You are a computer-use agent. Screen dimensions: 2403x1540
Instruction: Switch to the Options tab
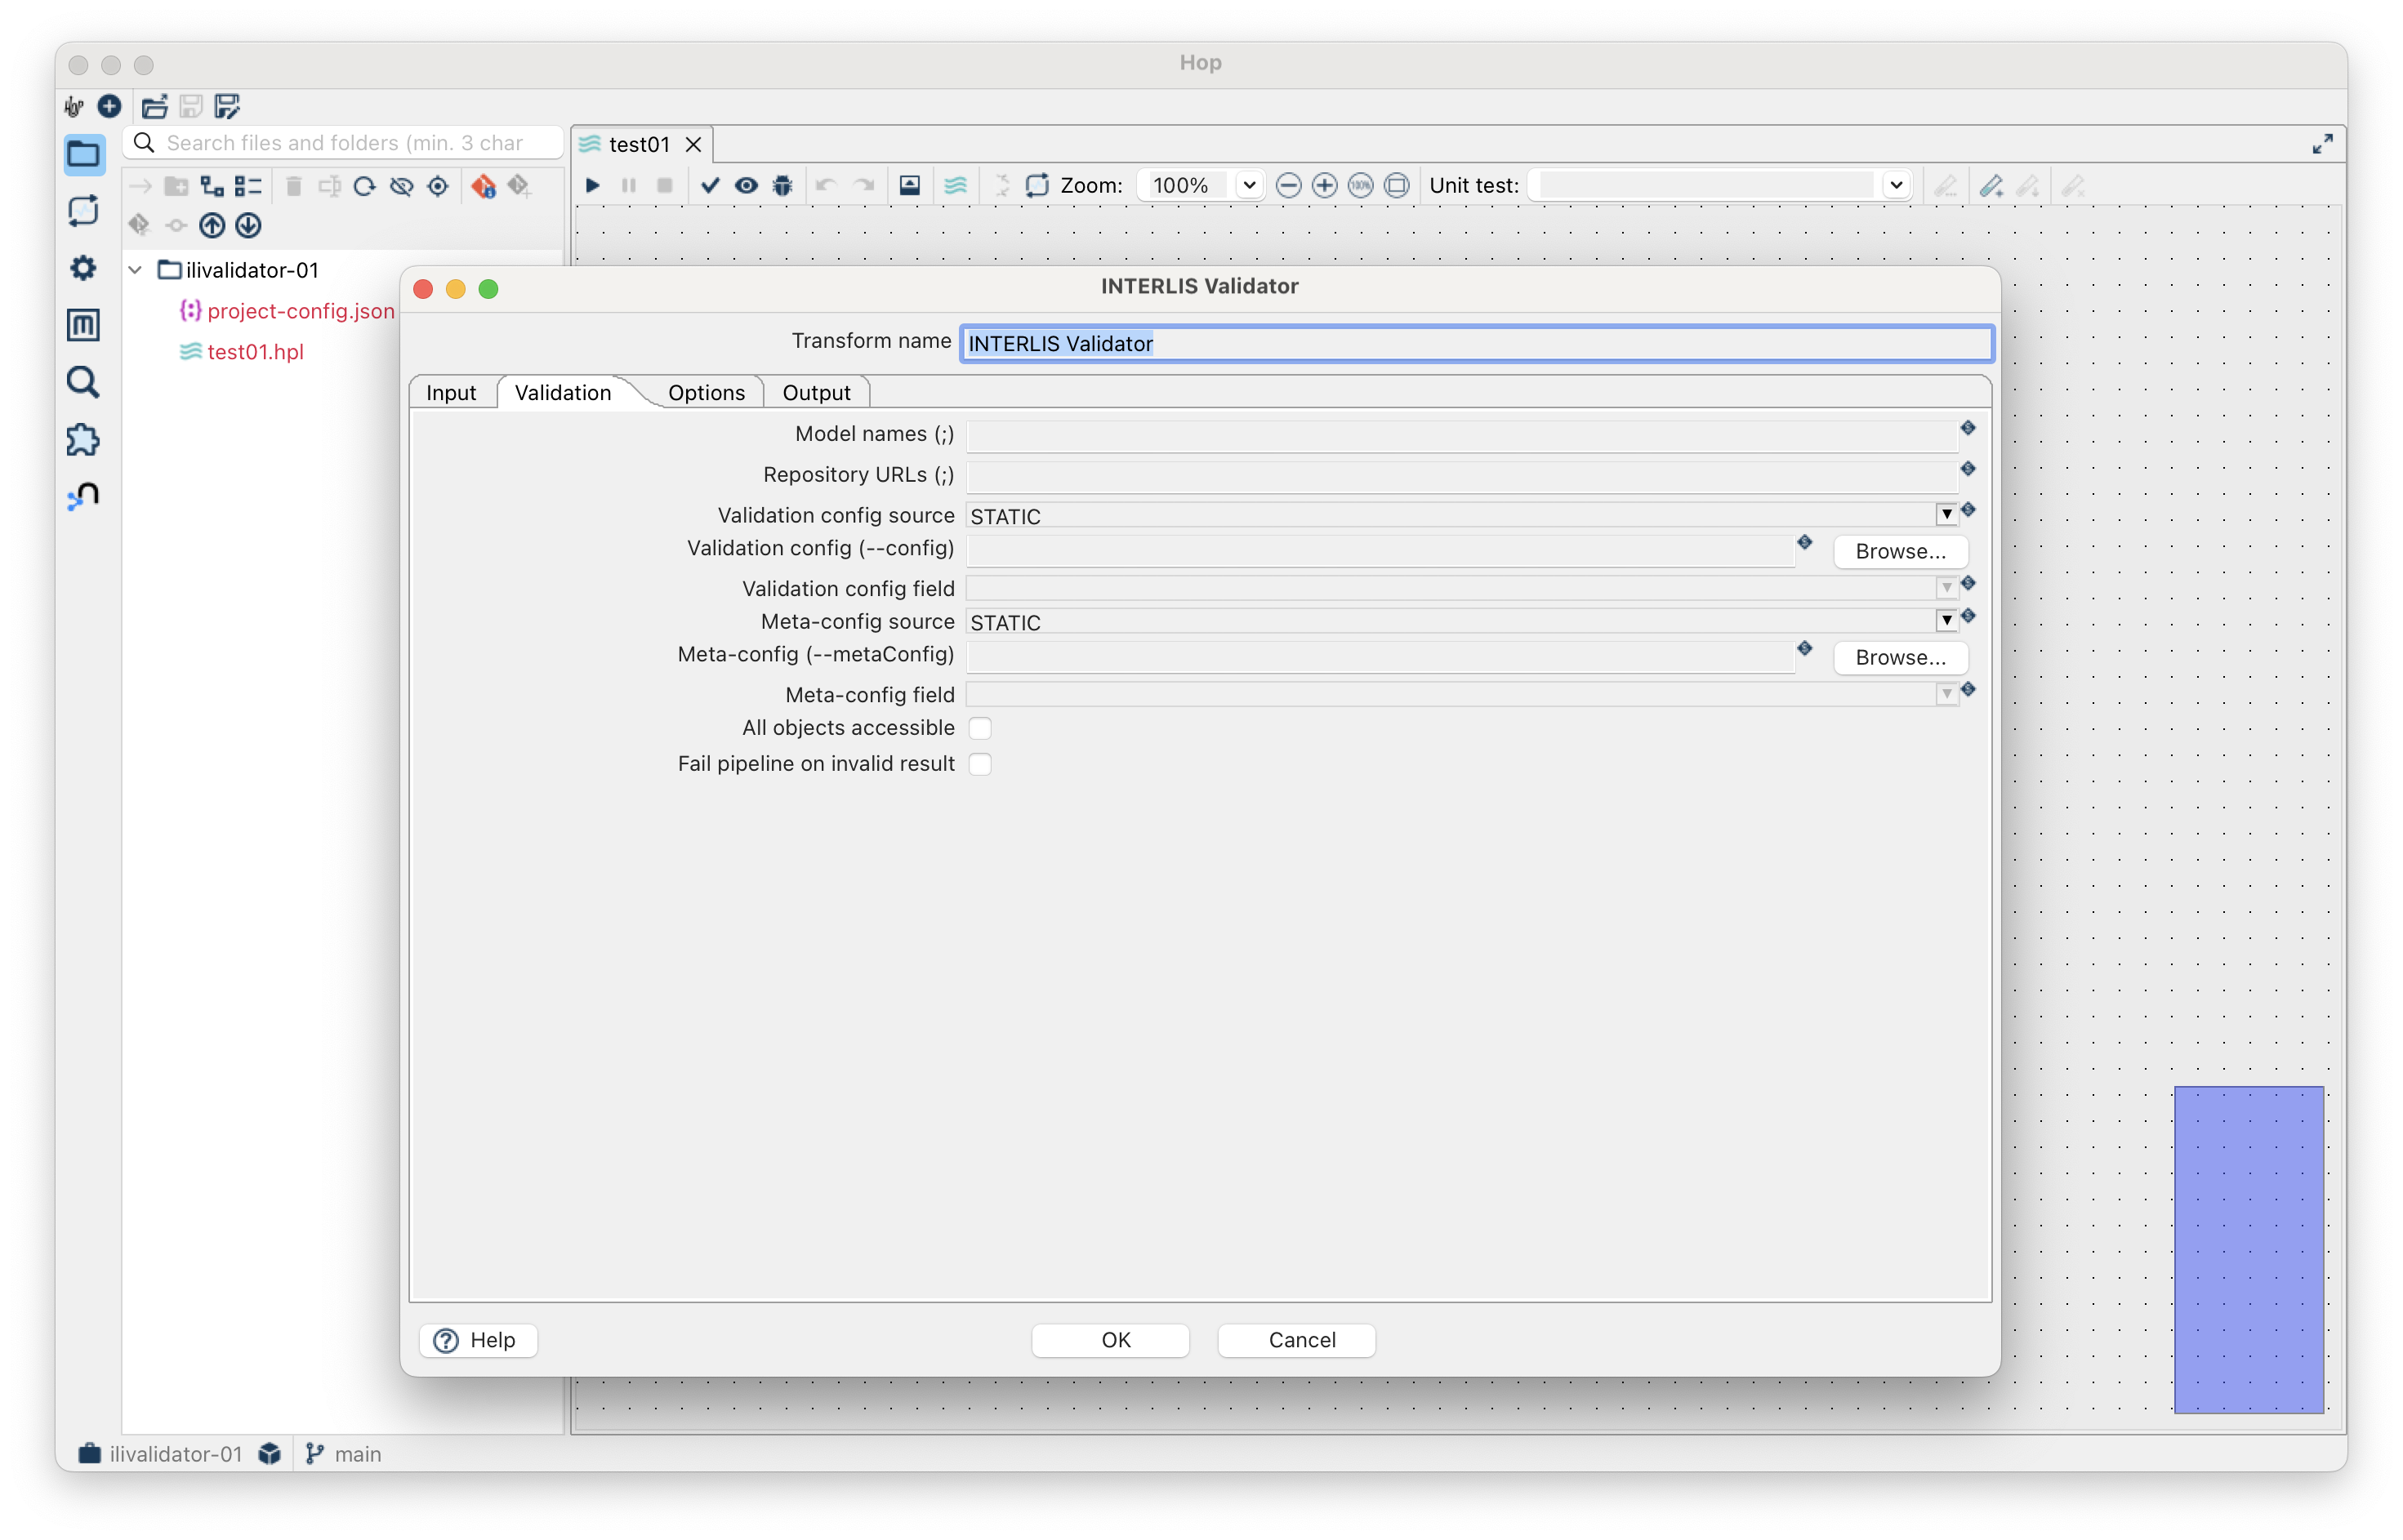(x=706, y=392)
